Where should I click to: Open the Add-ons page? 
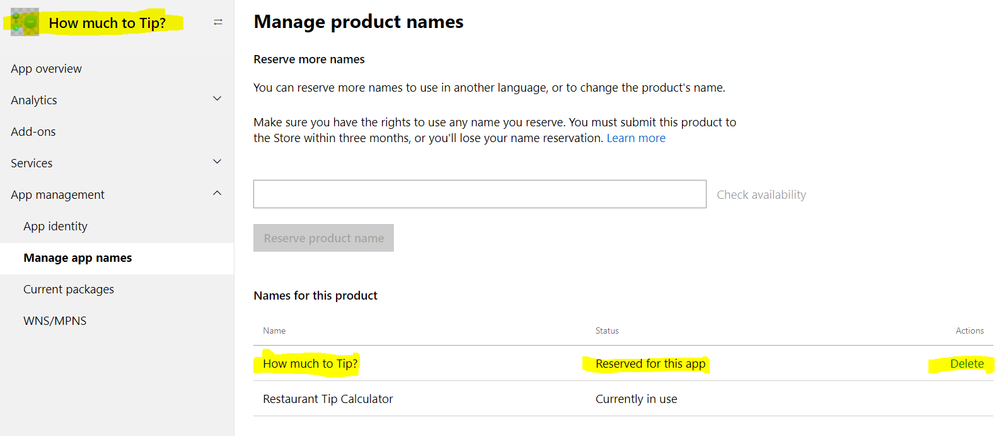[33, 132]
